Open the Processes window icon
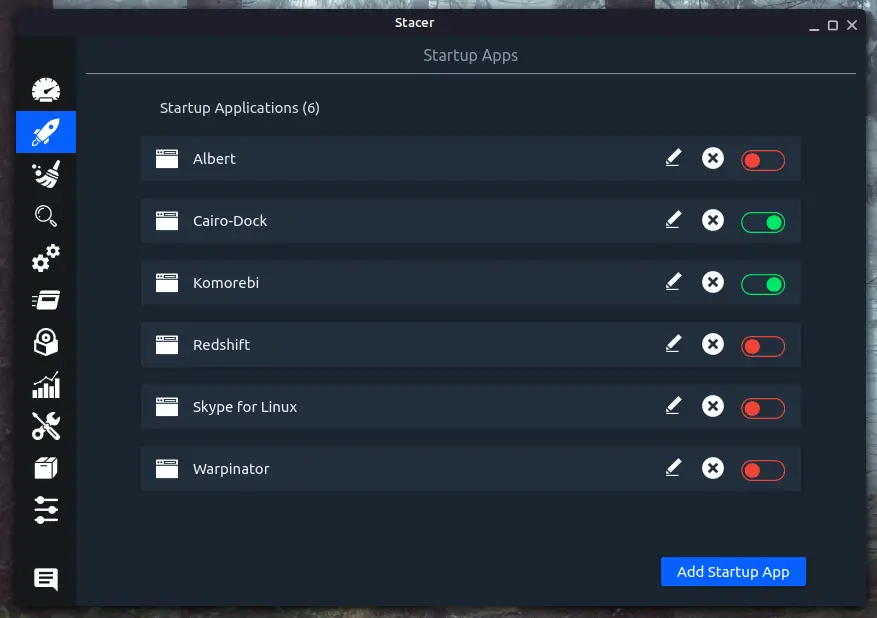877x618 pixels. (46, 300)
